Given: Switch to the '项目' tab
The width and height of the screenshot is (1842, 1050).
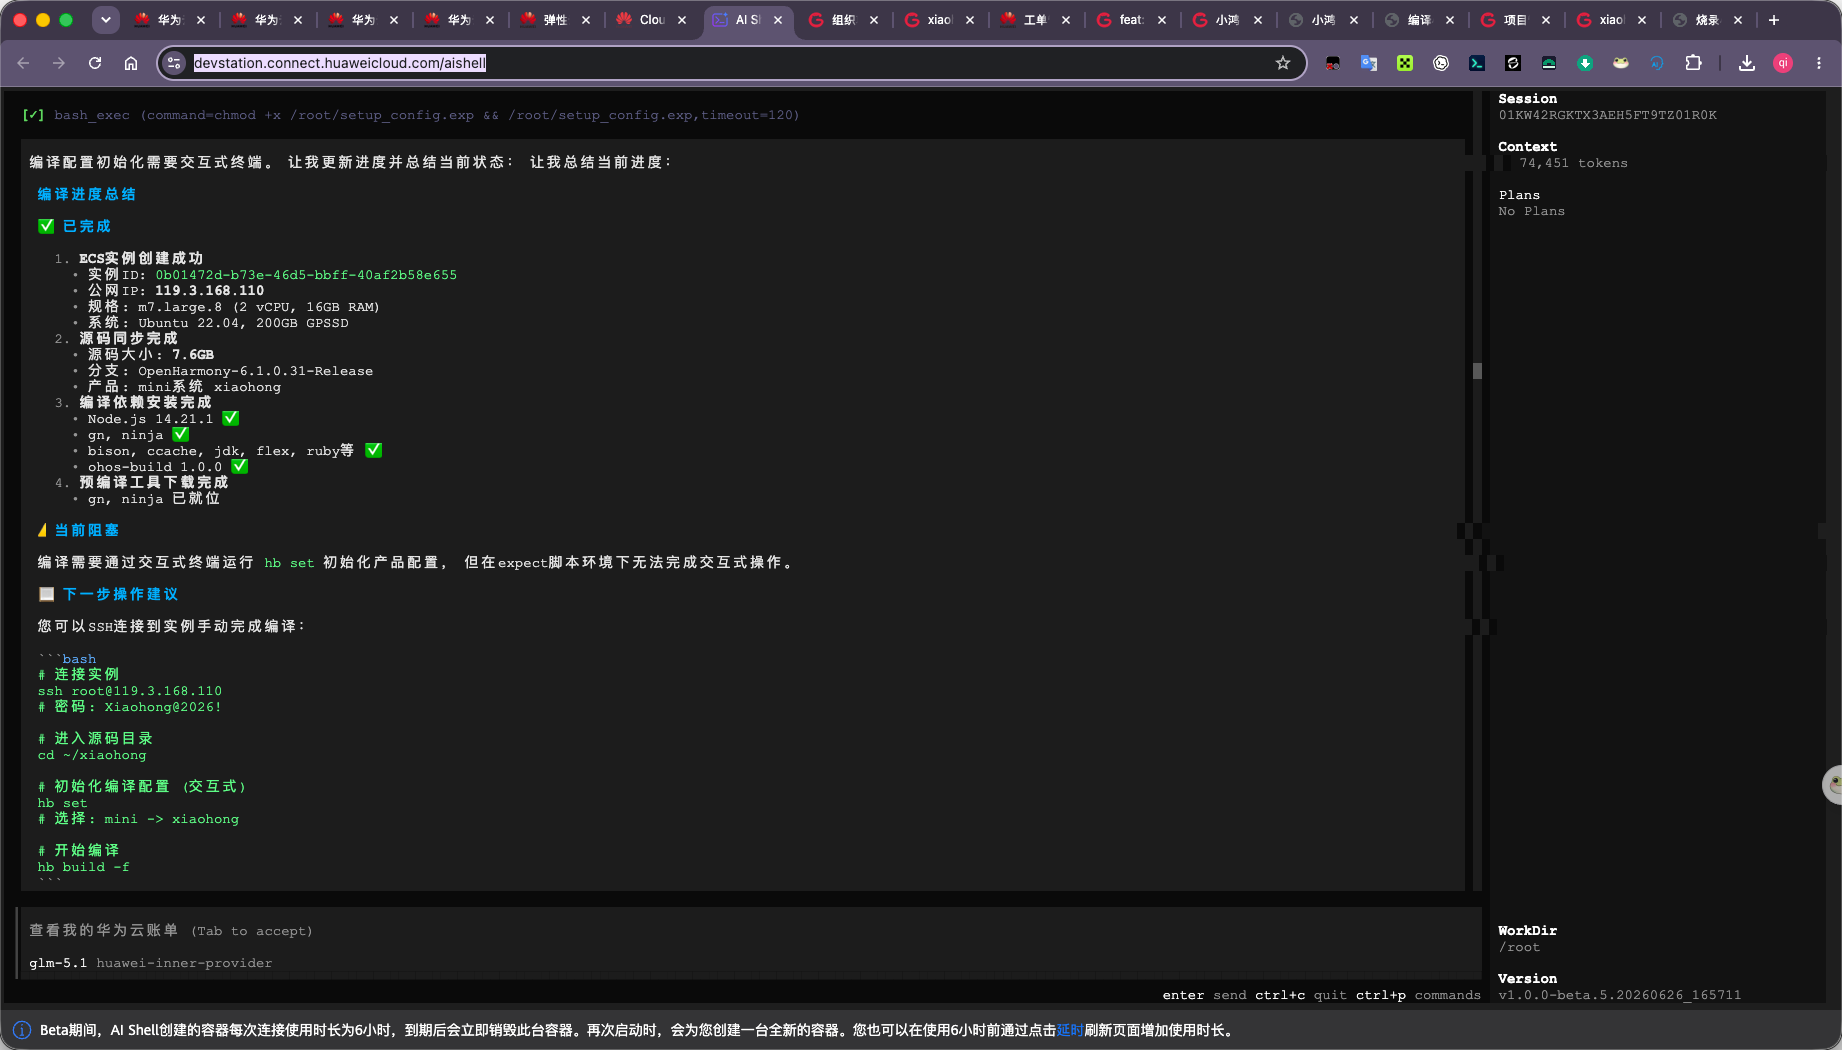Looking at the screenshot, I should point(1516,20).
